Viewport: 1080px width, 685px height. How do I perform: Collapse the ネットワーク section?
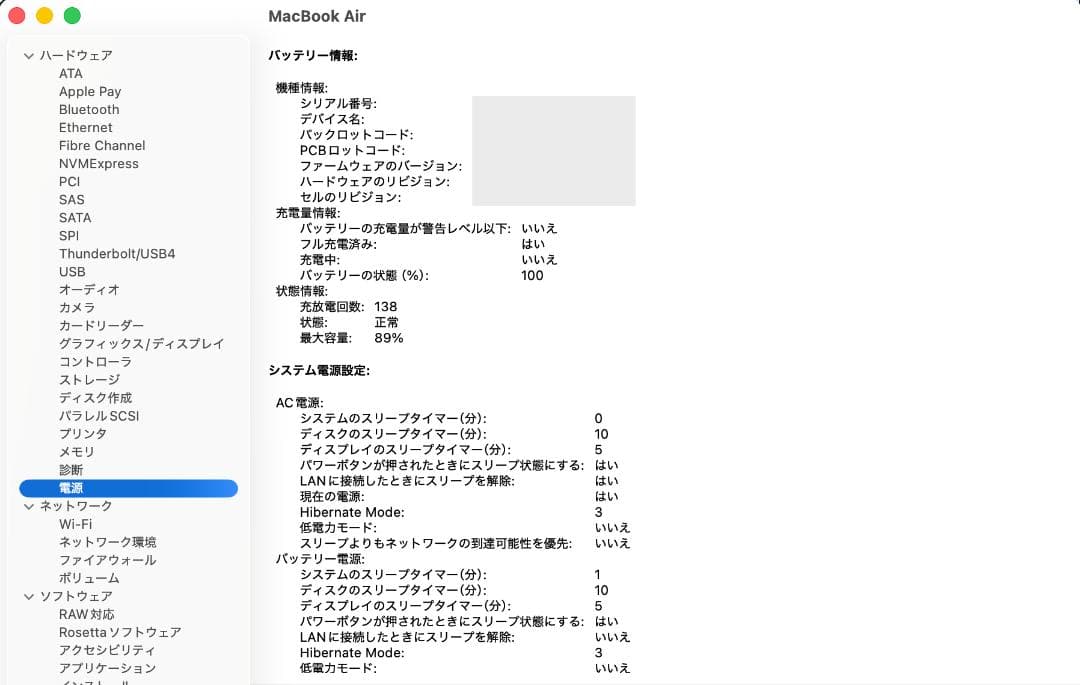[x=28, y=505]
